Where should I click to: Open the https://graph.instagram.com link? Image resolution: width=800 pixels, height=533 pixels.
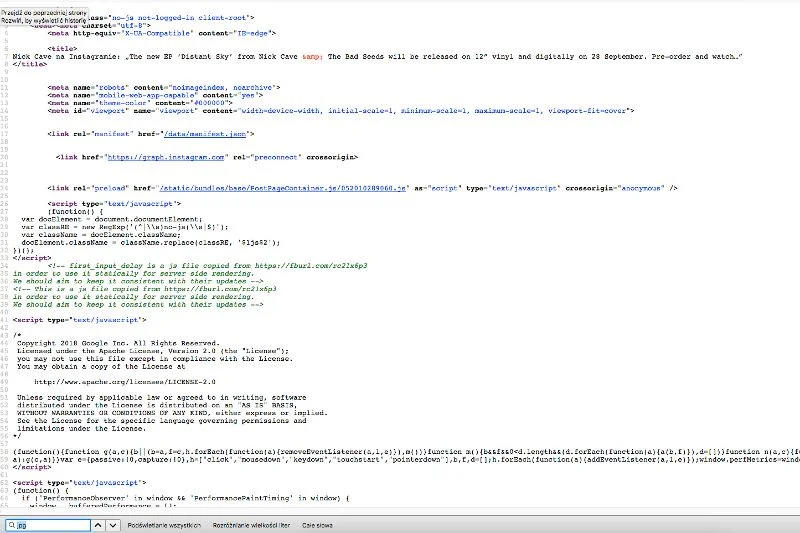pyautogui.click(x=166, y=157)
